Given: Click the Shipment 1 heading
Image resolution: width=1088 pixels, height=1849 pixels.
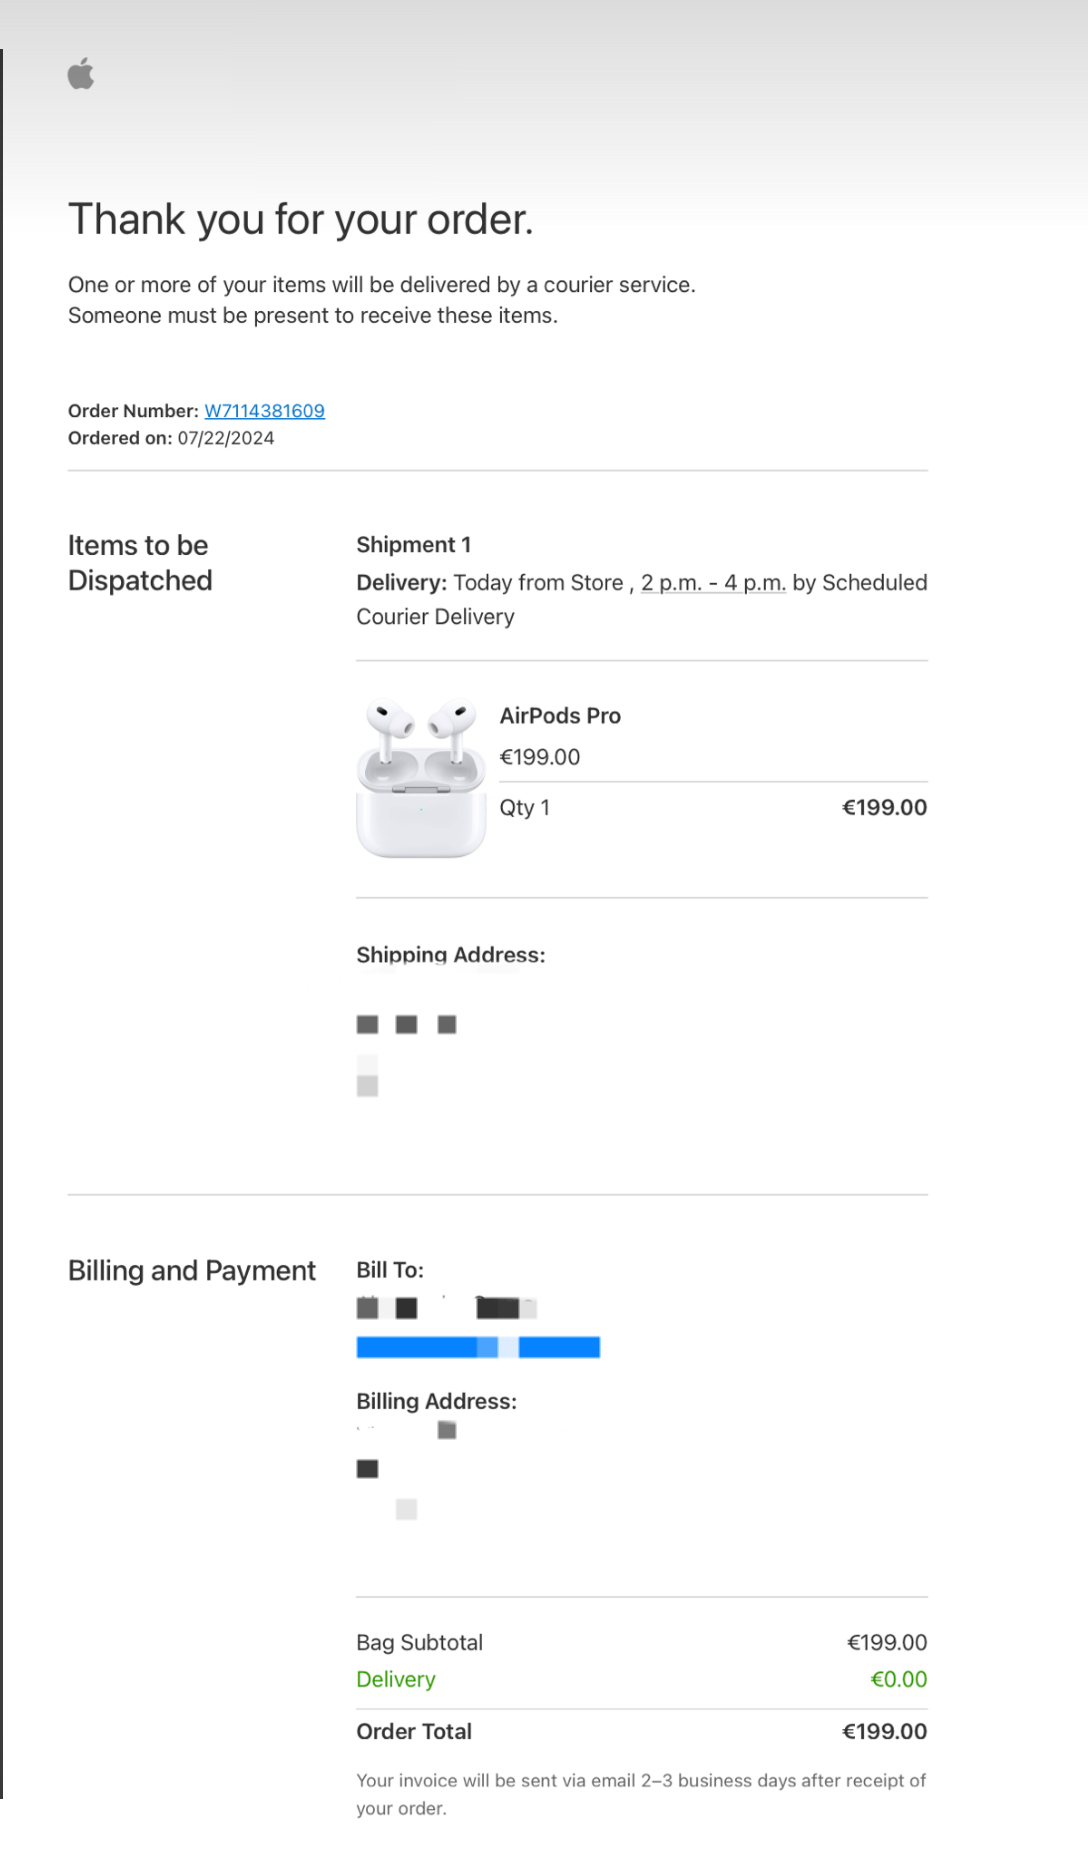Looking at the screenshot, I should pyautogui.click(x=413, y=545).
